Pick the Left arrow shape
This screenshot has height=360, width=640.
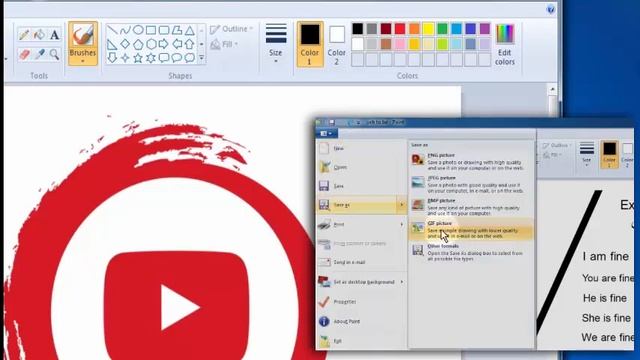tap(177, 44)
